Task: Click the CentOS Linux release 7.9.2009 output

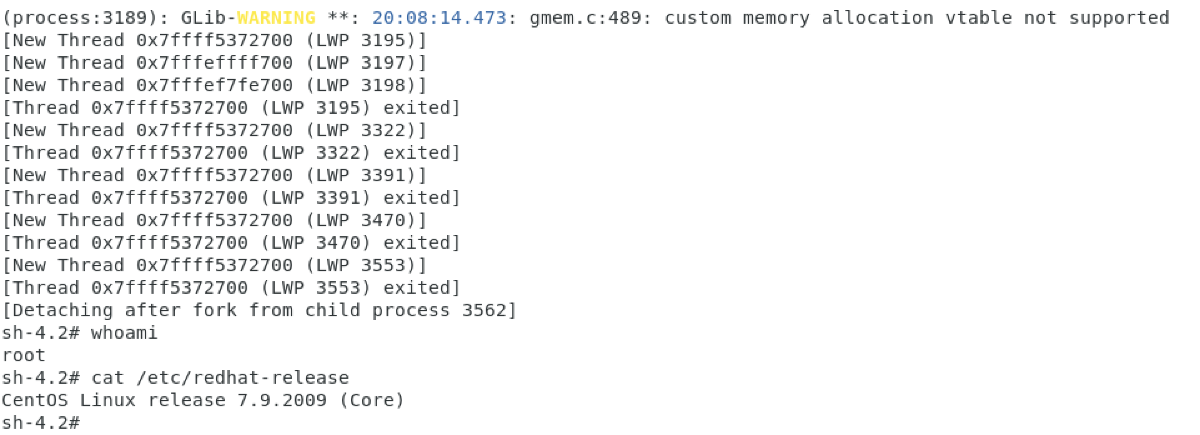Action: coord(203,401)
